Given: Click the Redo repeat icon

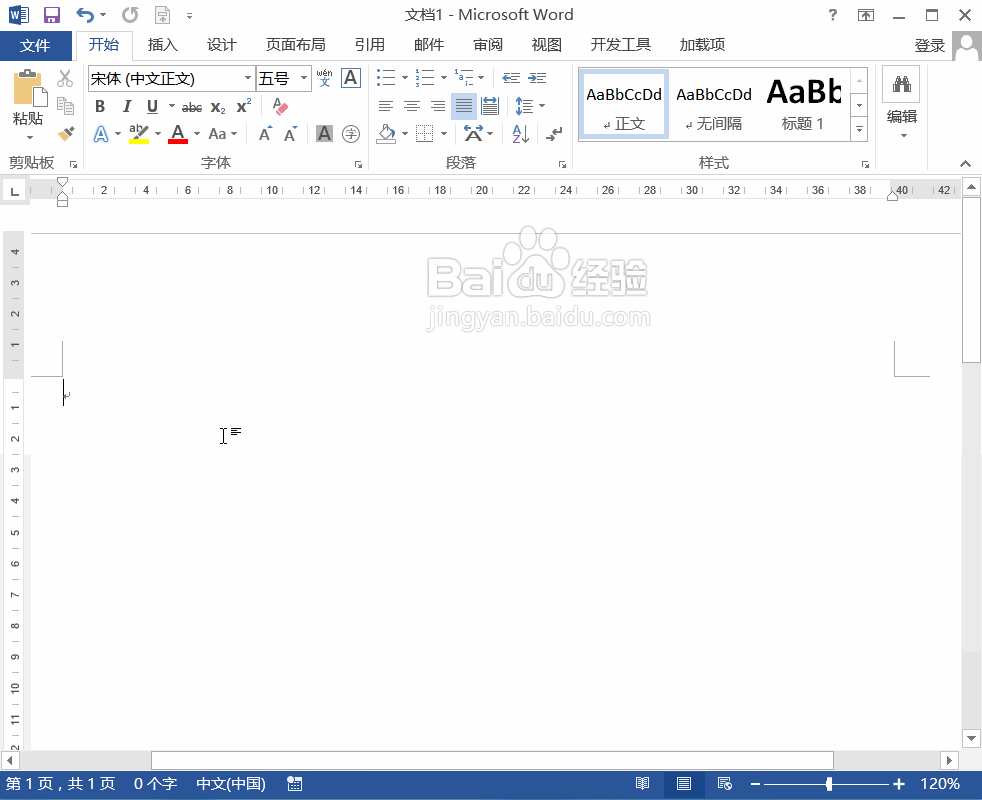Looking at the screenshot, I should 130,14.
